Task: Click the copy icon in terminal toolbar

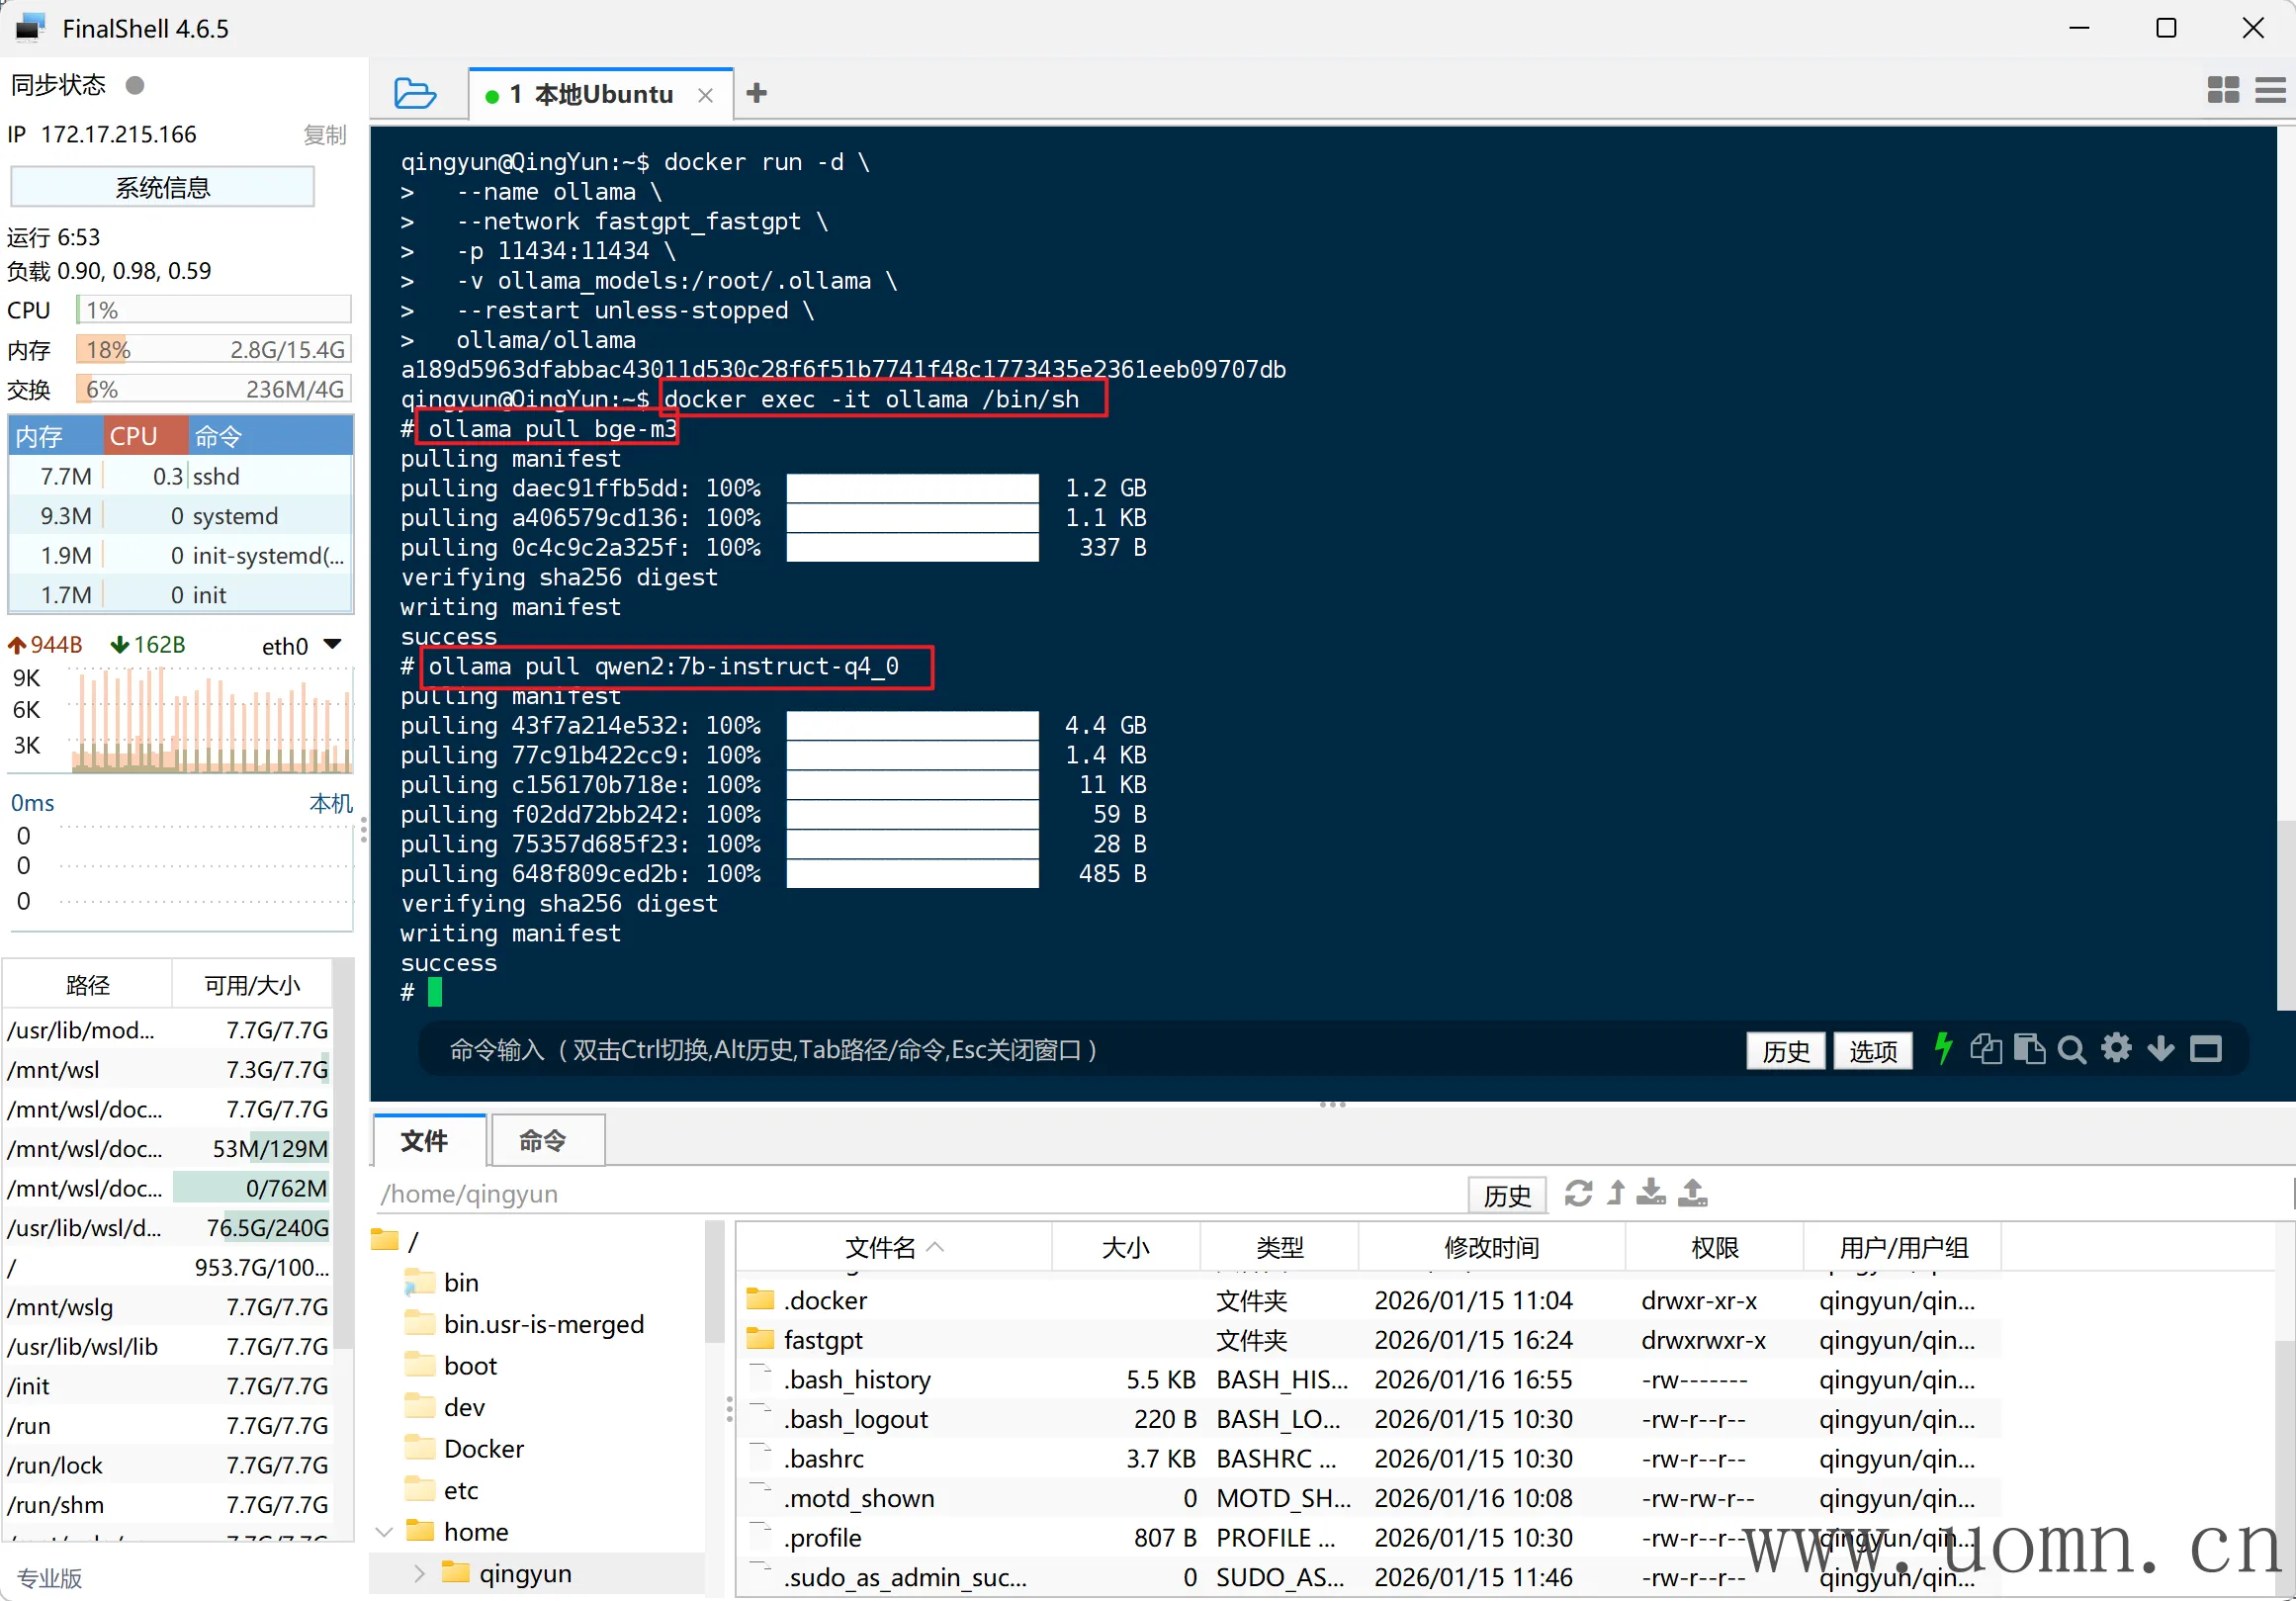Action: tap(1986, 1049)
